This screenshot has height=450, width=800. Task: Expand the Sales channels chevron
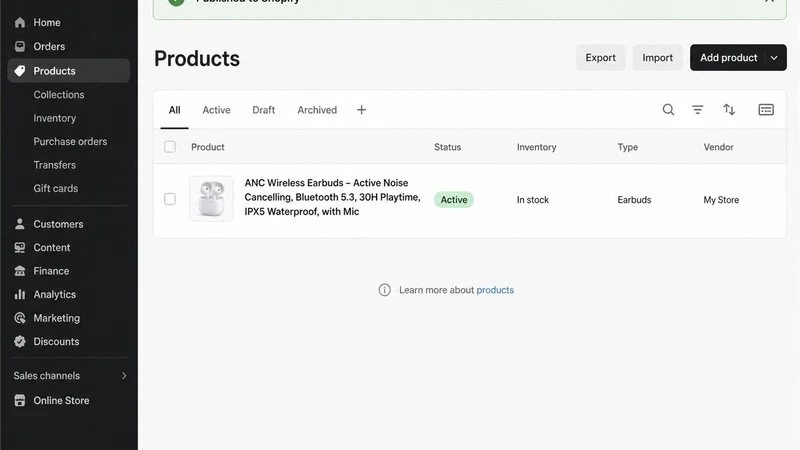click(124, 376)
